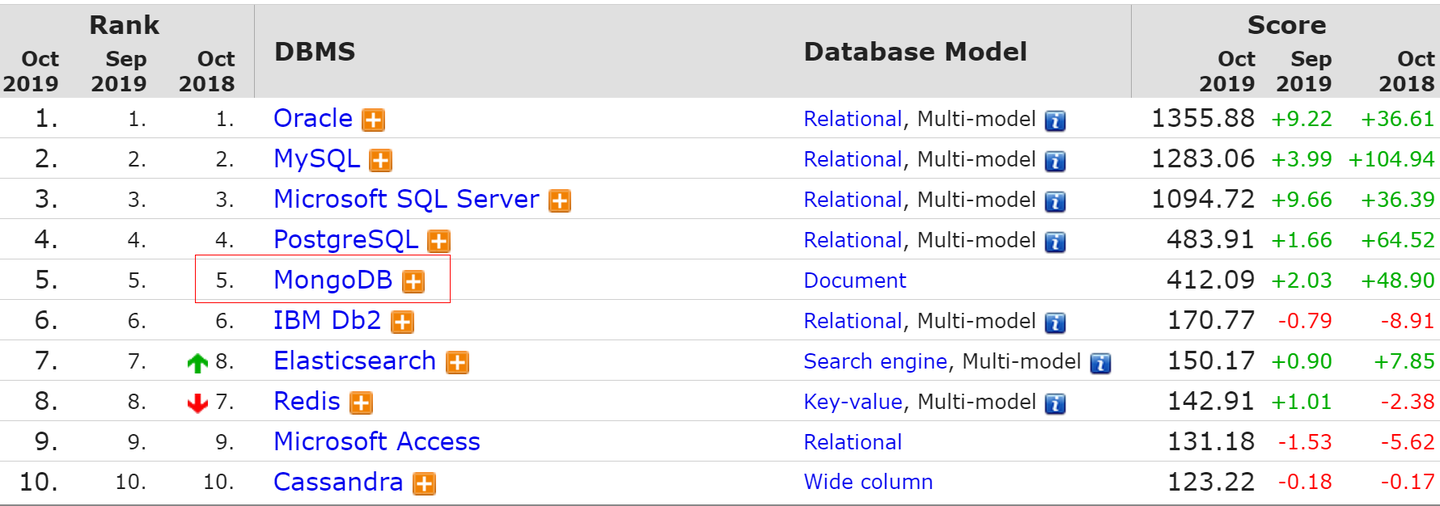Click the plus icon beside MySQL
The height and width of the screenshot is (506, 1440).
tap(380, 160)
